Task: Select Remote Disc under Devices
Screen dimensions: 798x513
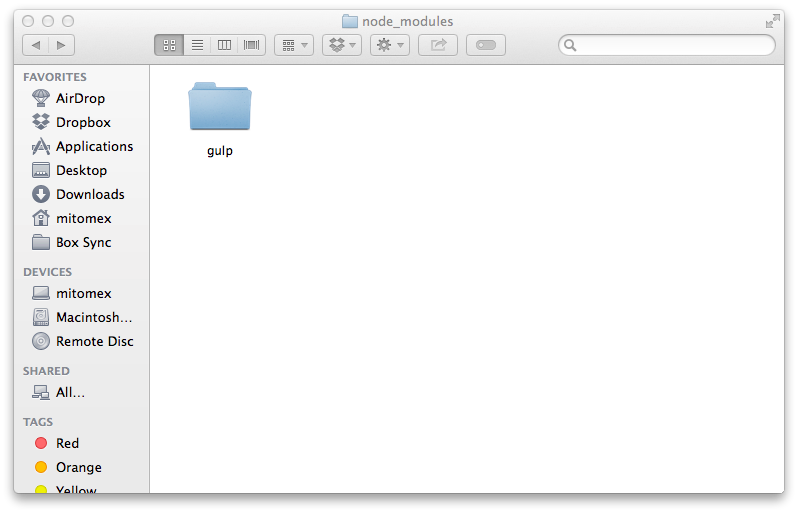Action: [x=81, y=341]
